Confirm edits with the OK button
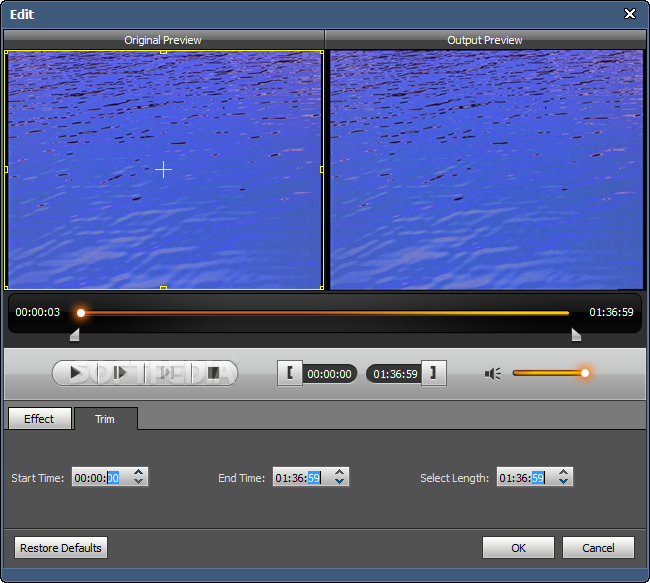Viewport: 650px width, 583px height. (x=518, y=548)
